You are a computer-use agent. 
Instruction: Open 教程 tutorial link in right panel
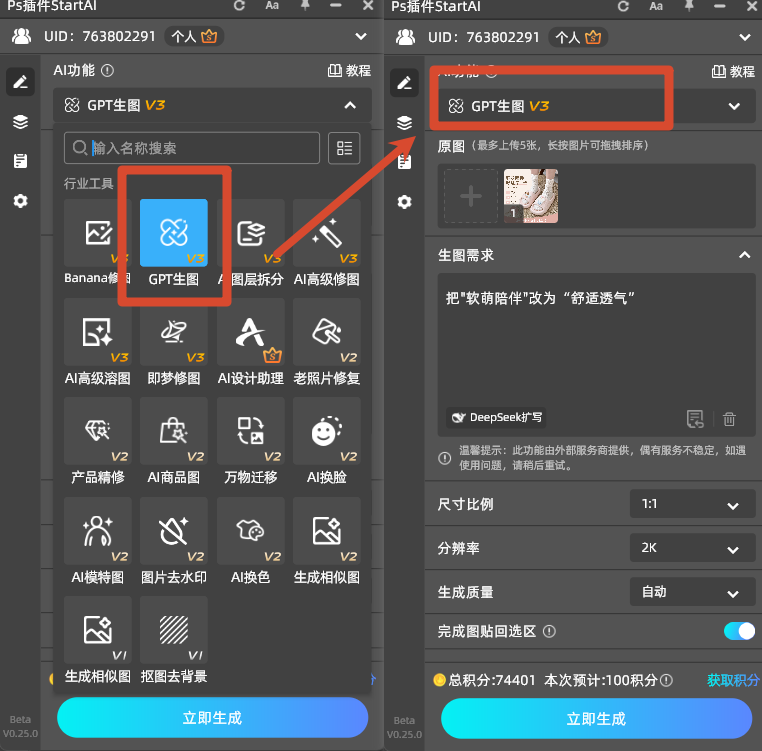(733, 71)
